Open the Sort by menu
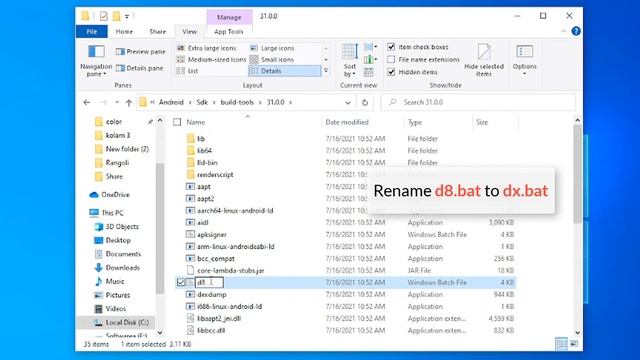 pos(350,60)
